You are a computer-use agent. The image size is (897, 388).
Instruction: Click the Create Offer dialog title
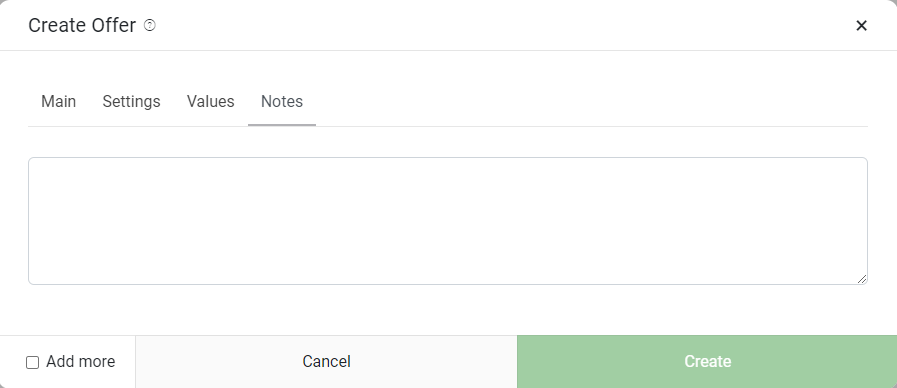pyautogui.click(x=82, y=26)
